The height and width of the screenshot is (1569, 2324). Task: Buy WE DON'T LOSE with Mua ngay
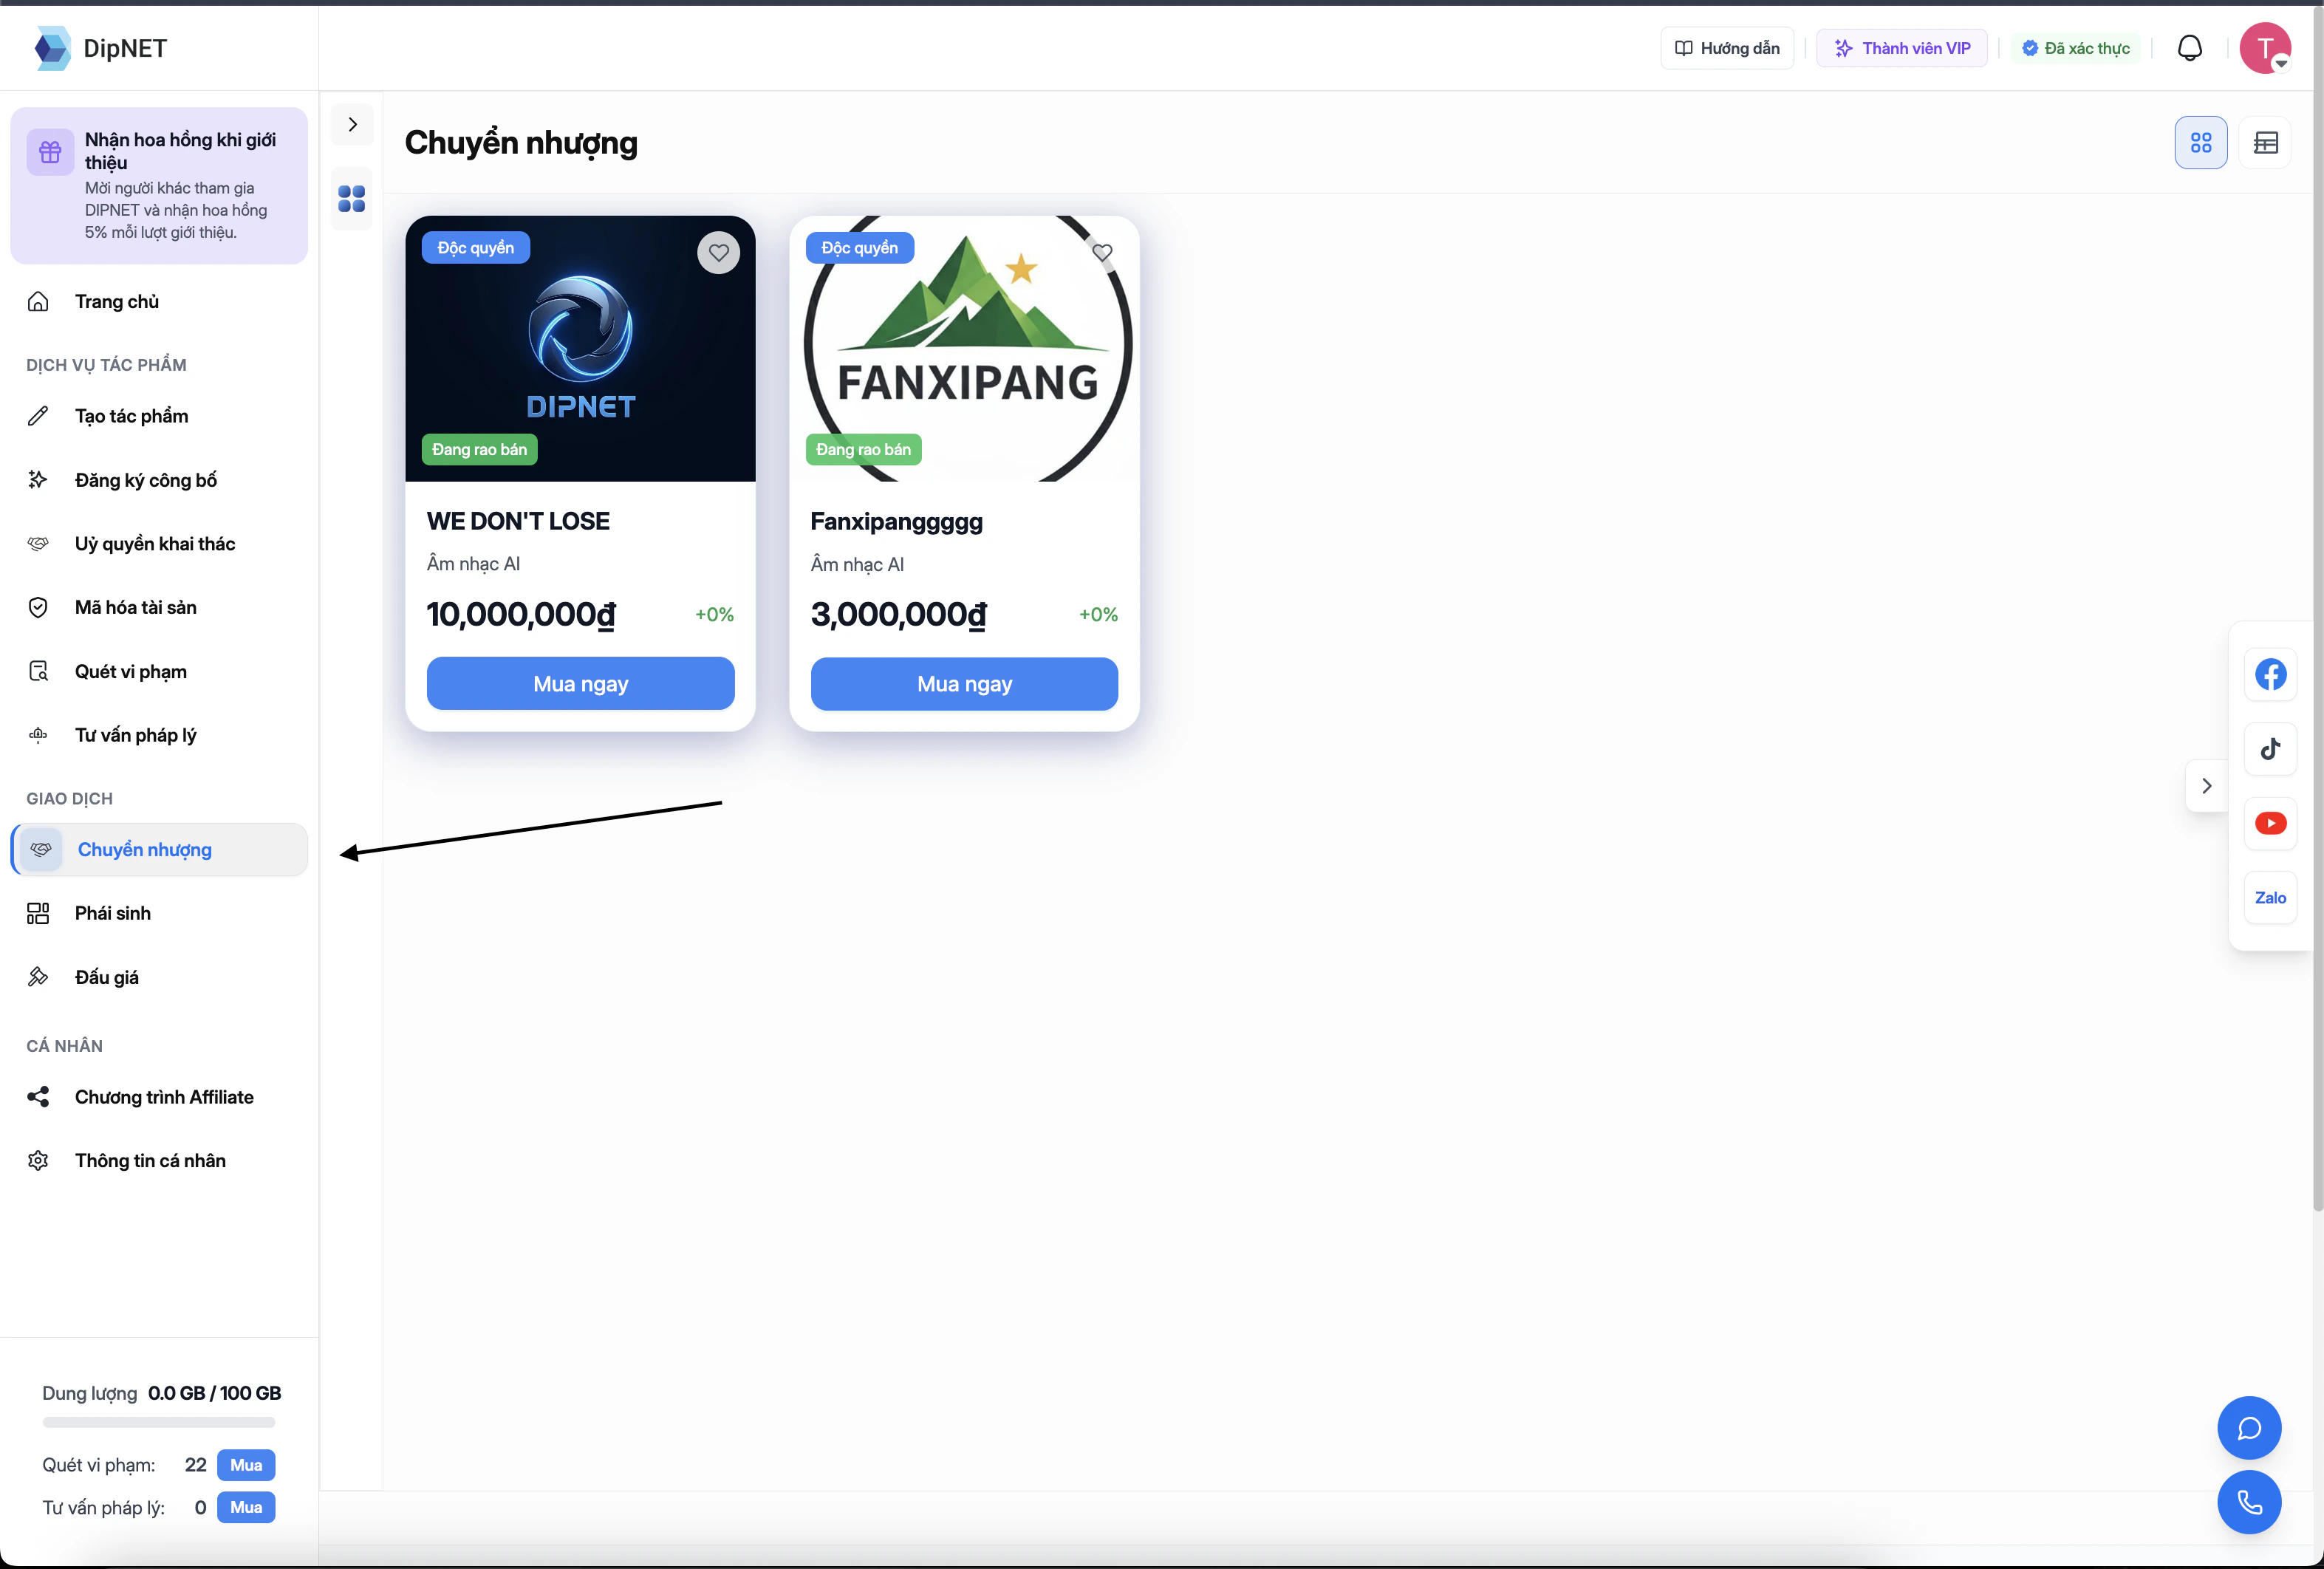580,684
